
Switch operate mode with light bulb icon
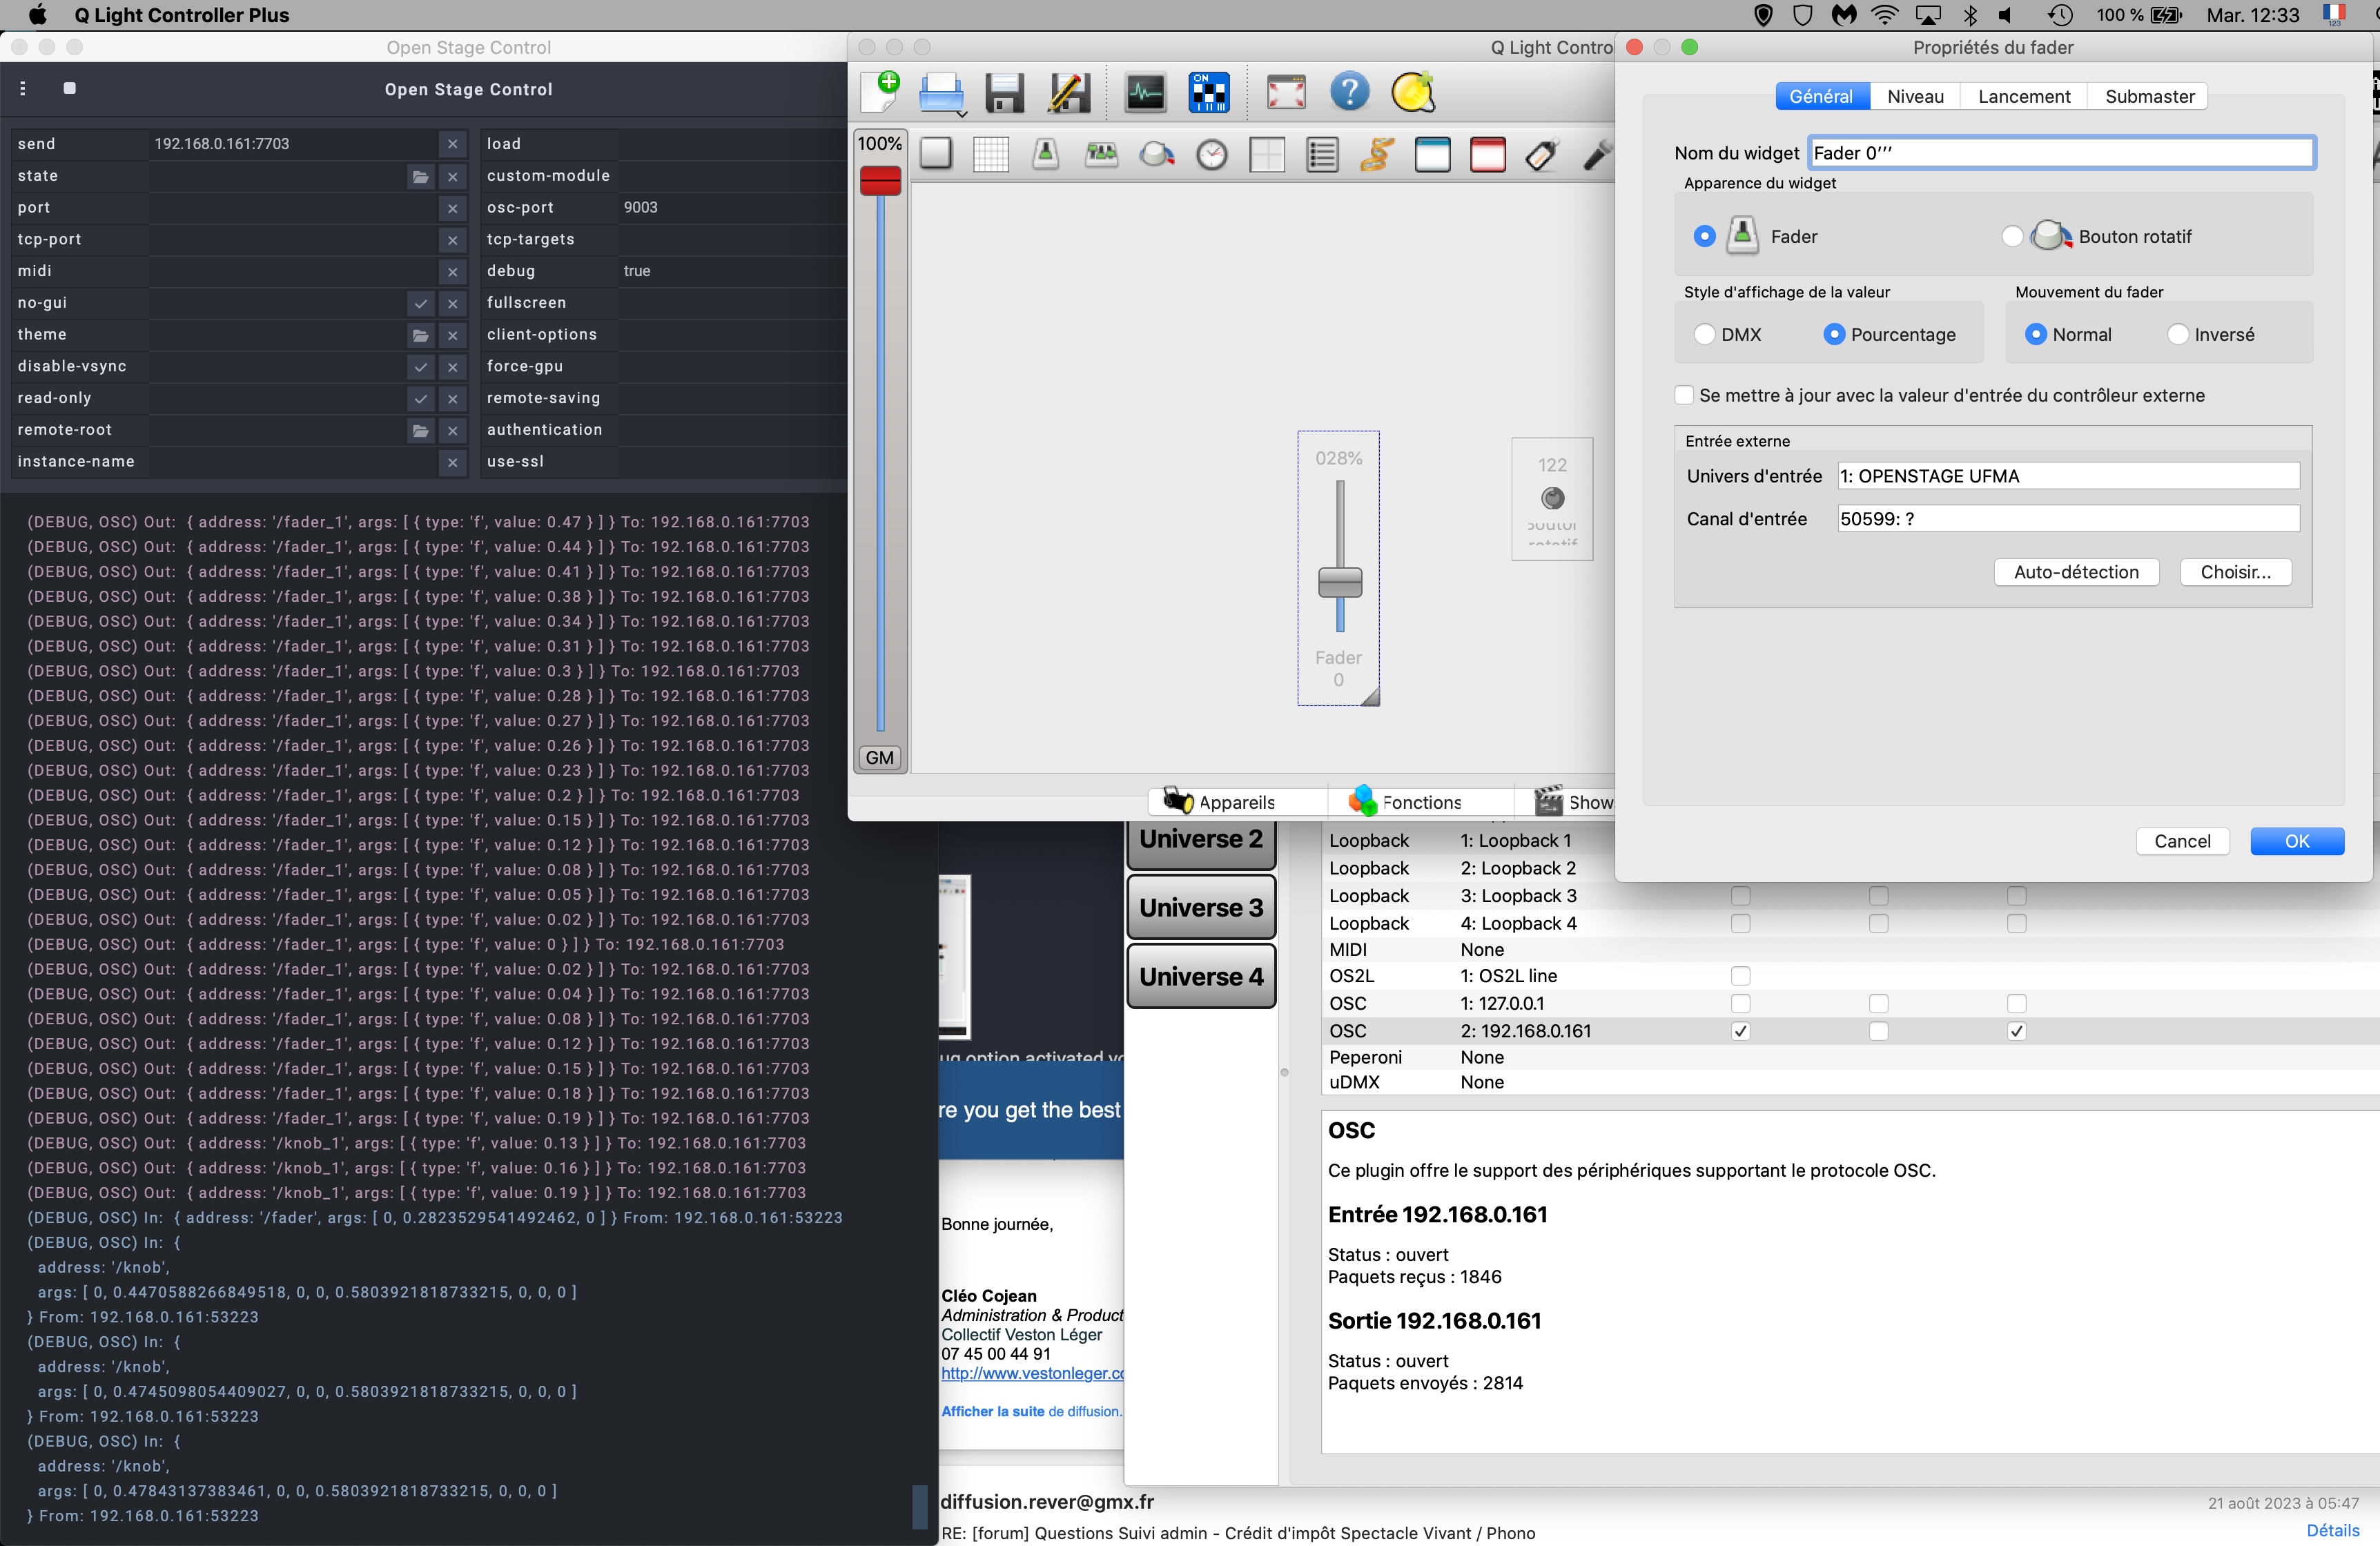tap(1413, 92)
